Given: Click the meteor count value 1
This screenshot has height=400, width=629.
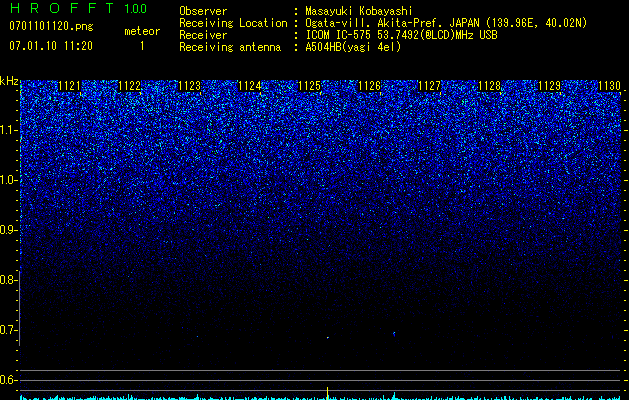Looking at the screenshot, I should [x=142, y=46].
